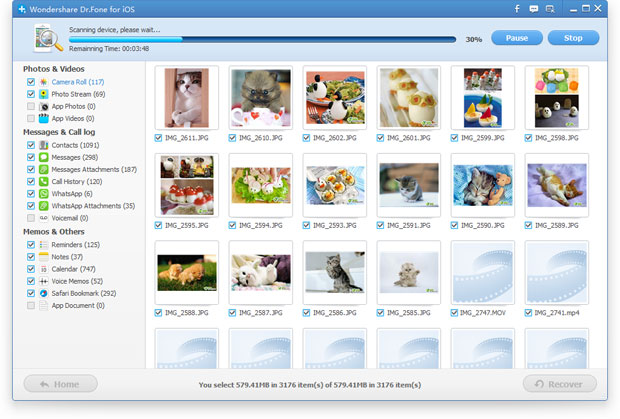Click the register icon in title bar
Viewport: 620px width, 419px height.
coord(550,9)
